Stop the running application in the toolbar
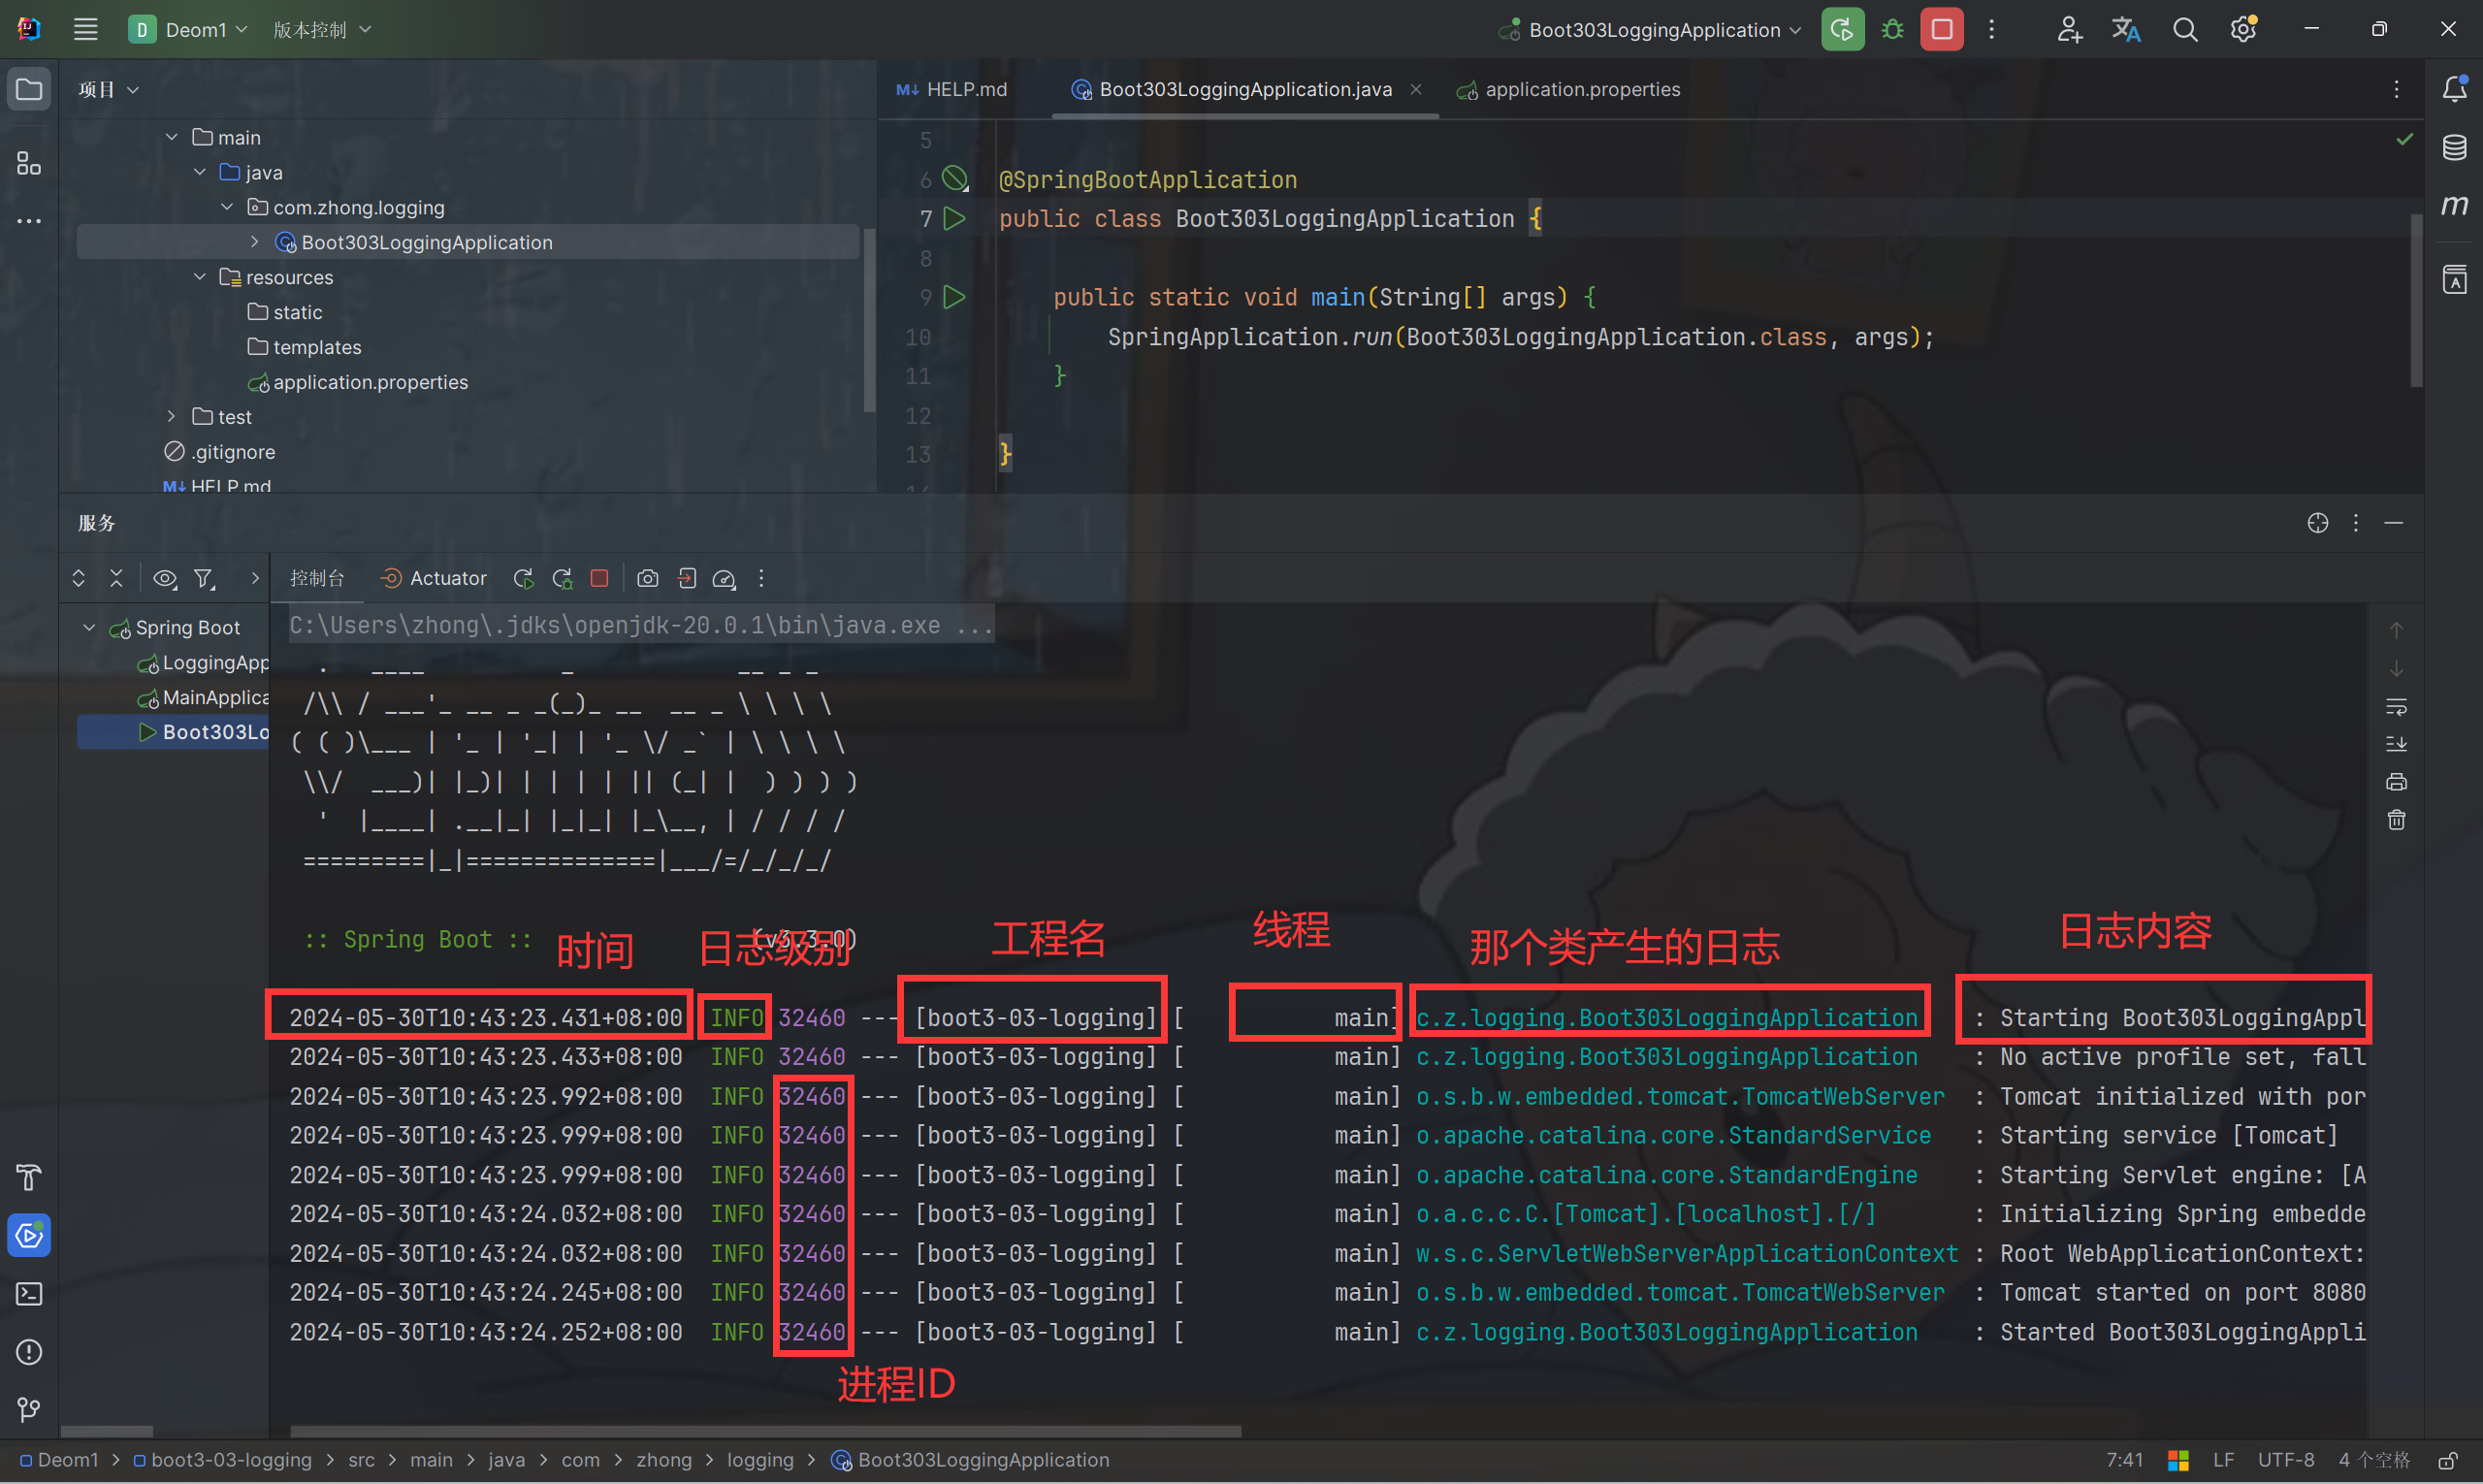Screen dimensions: 2483x1484 coord(1941,29)
